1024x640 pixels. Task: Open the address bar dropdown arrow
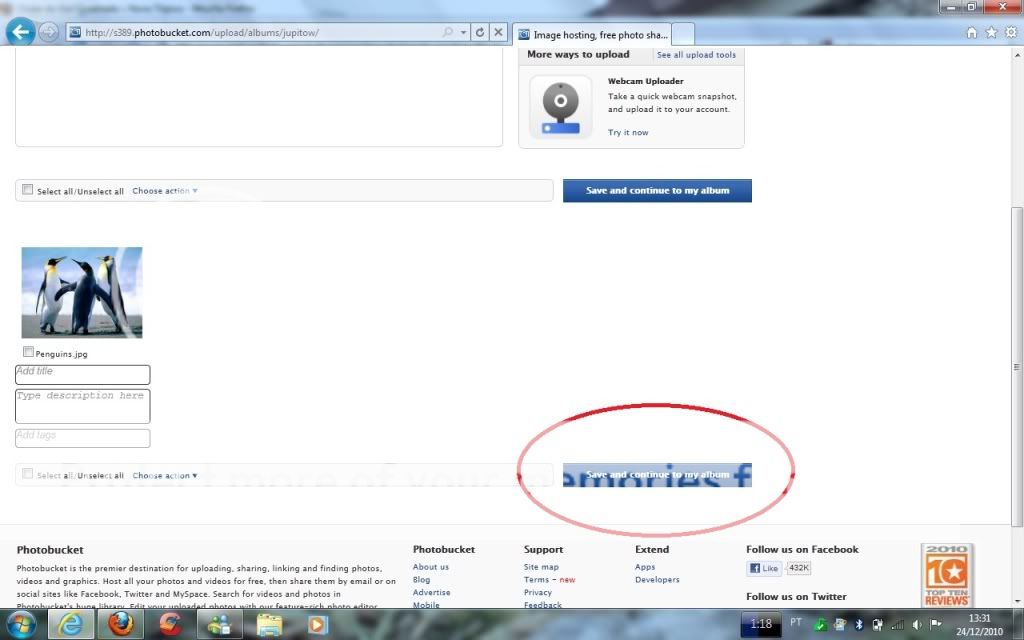coord(463,32)
